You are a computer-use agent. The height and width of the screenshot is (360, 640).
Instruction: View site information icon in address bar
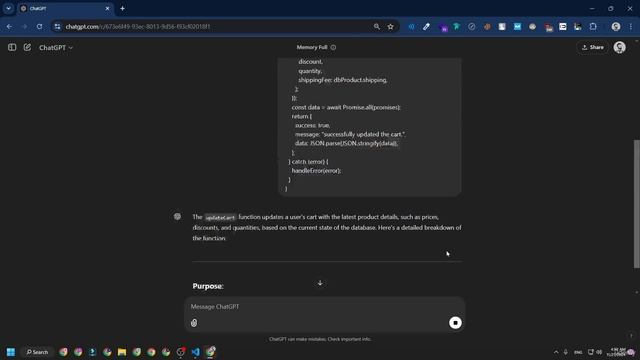tap(58, 27)
